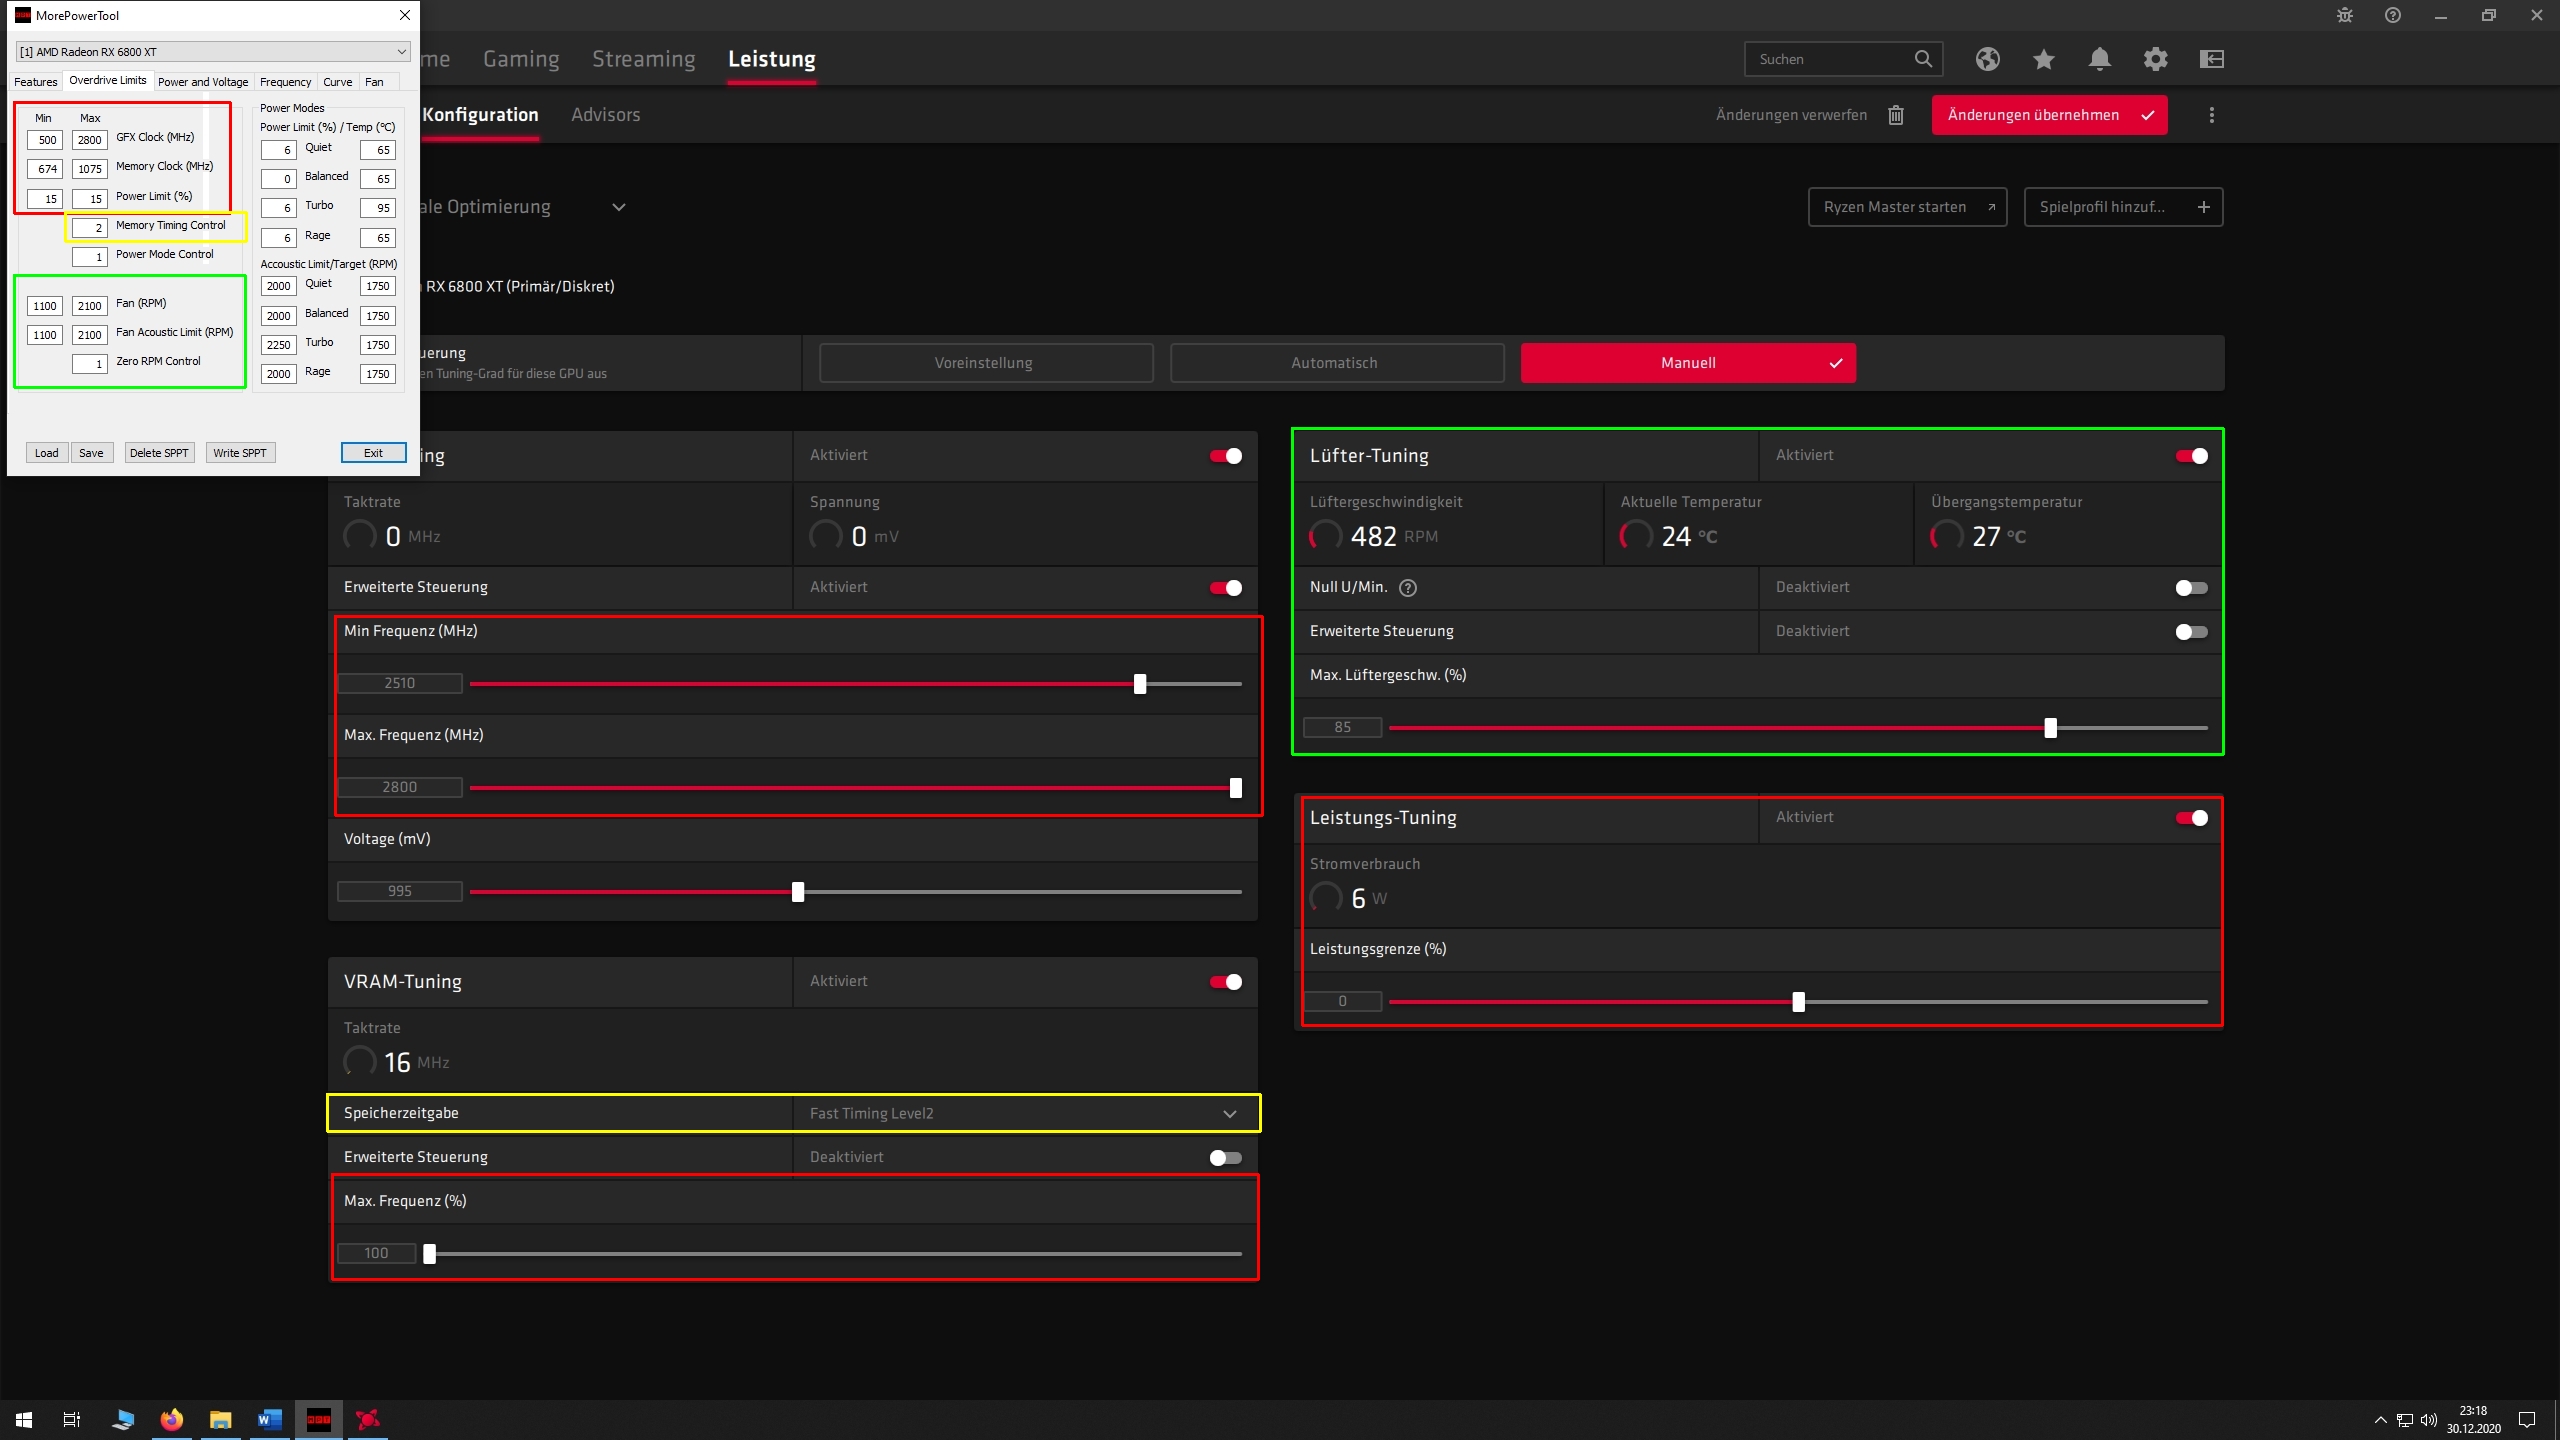This screenshot has width=2560, height=1440.
Task: Turn off the VRAM-Tuning toggle
Action: (1225, 982)
